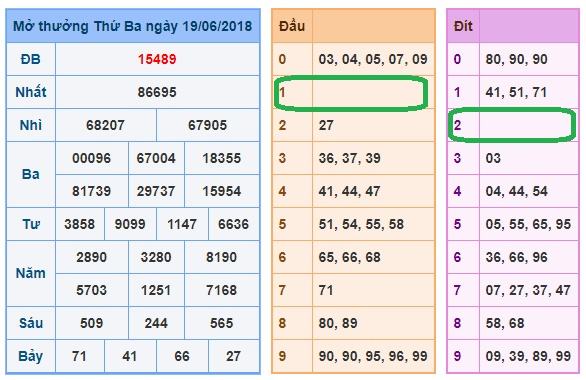Click Đít row 5 values 05, 55, 65, 95
This screenshot has width=586, height=380.
coord(528,224)
